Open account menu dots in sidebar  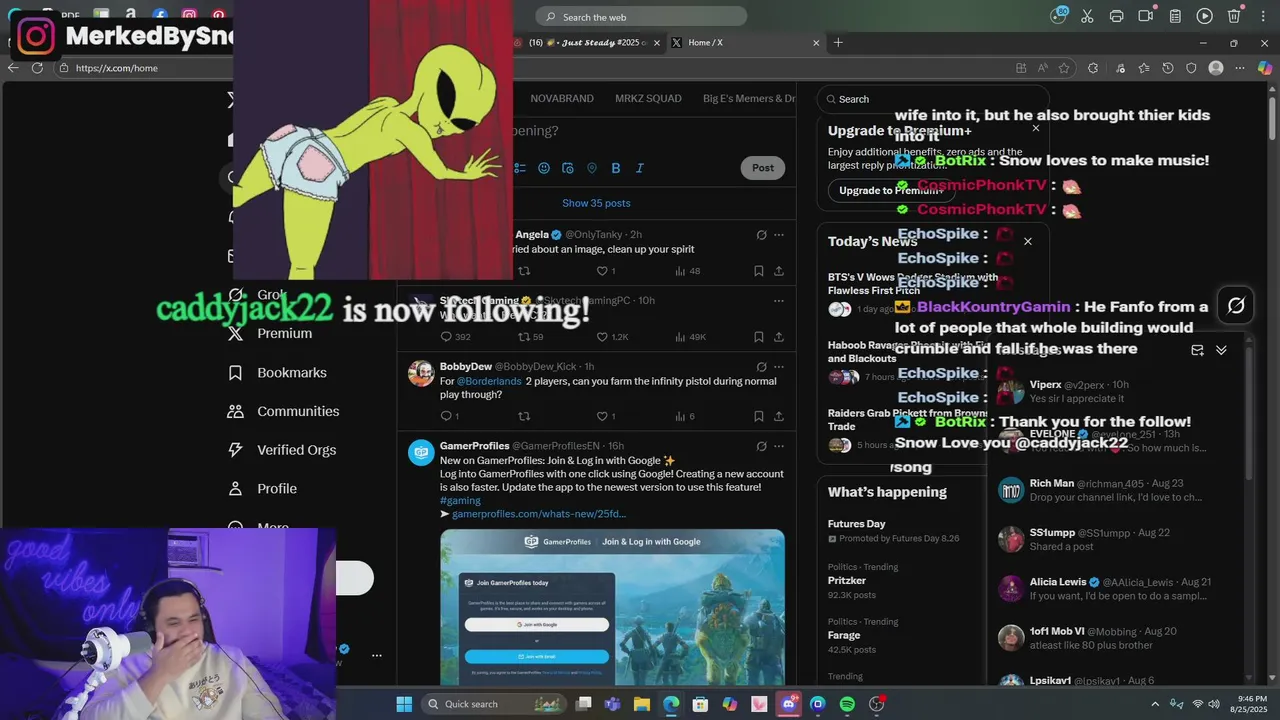377,656
